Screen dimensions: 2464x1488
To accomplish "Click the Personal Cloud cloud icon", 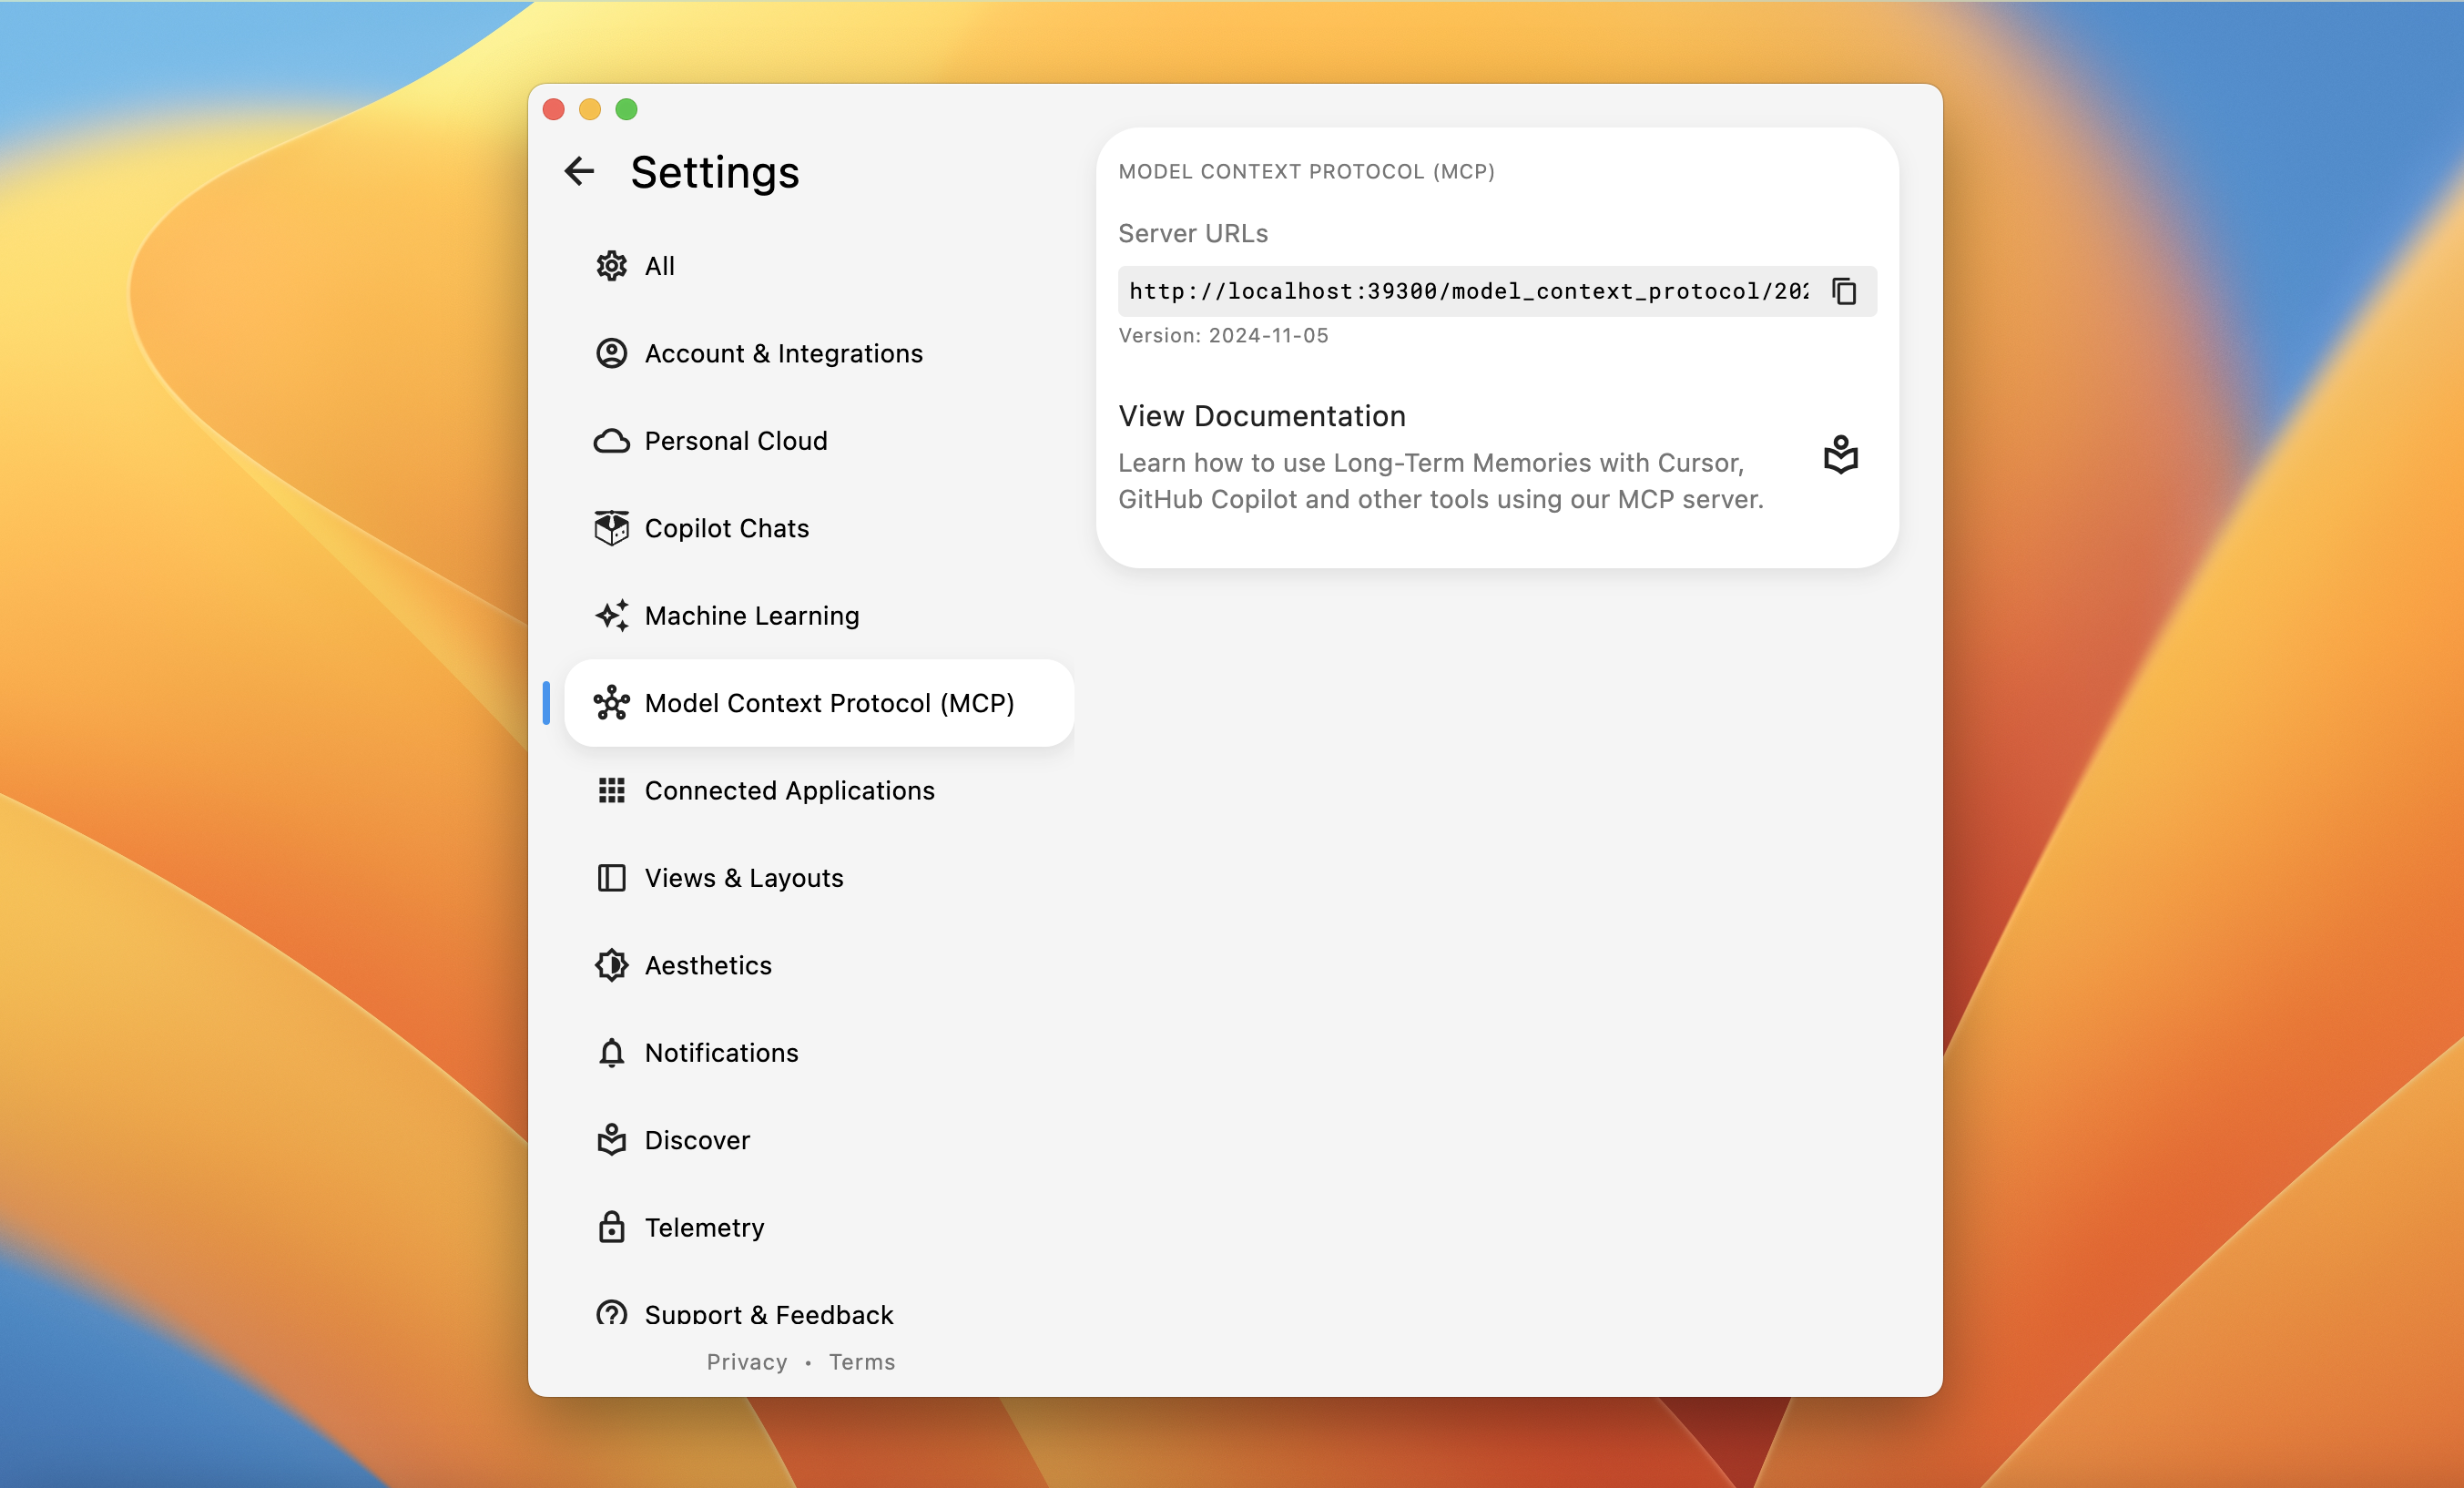I will [x=611, y=441].
